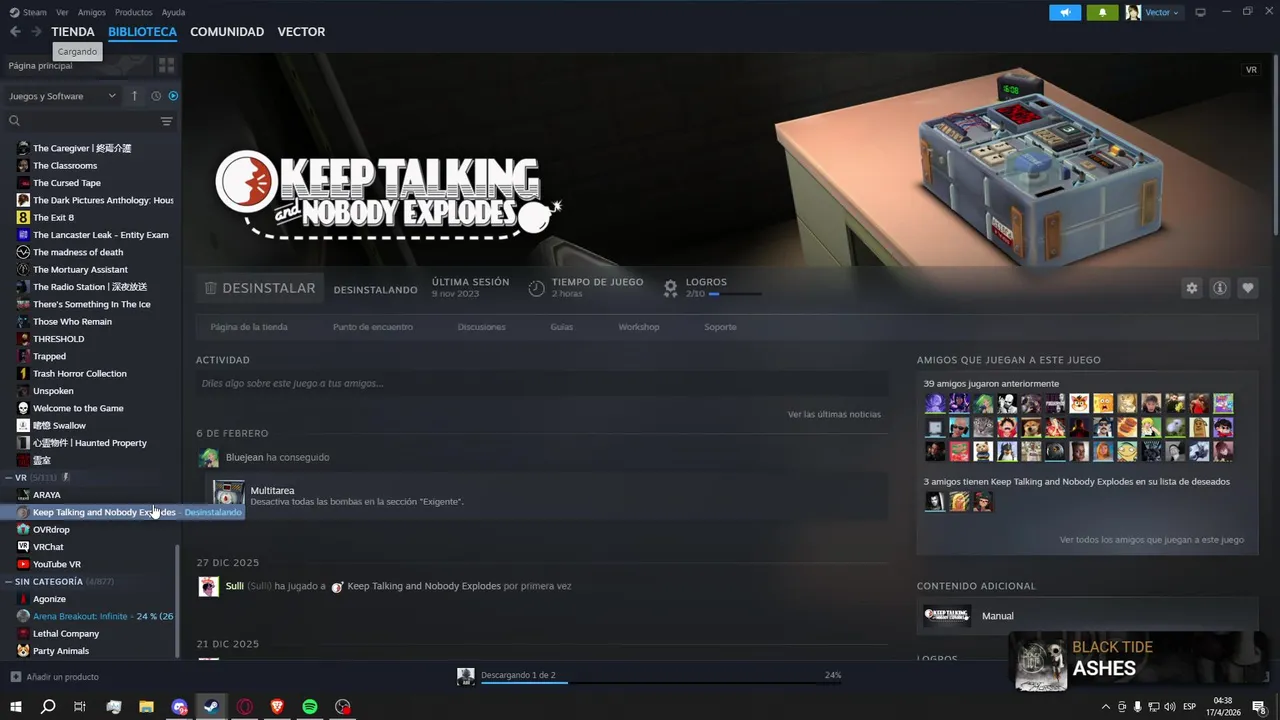Click the Multitarea achievement thumbnail
Viewport: 1280px width, 720px height.
coord(228,495)
